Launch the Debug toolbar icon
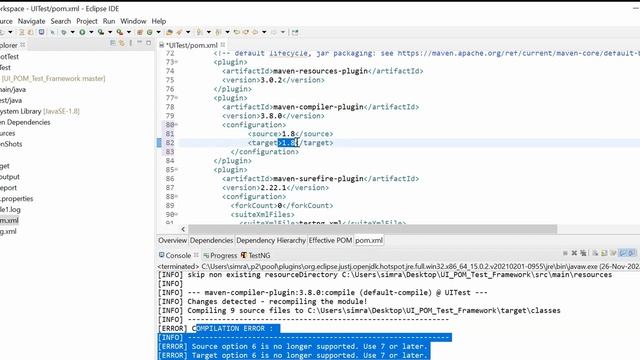 click(x=64, y=32)
